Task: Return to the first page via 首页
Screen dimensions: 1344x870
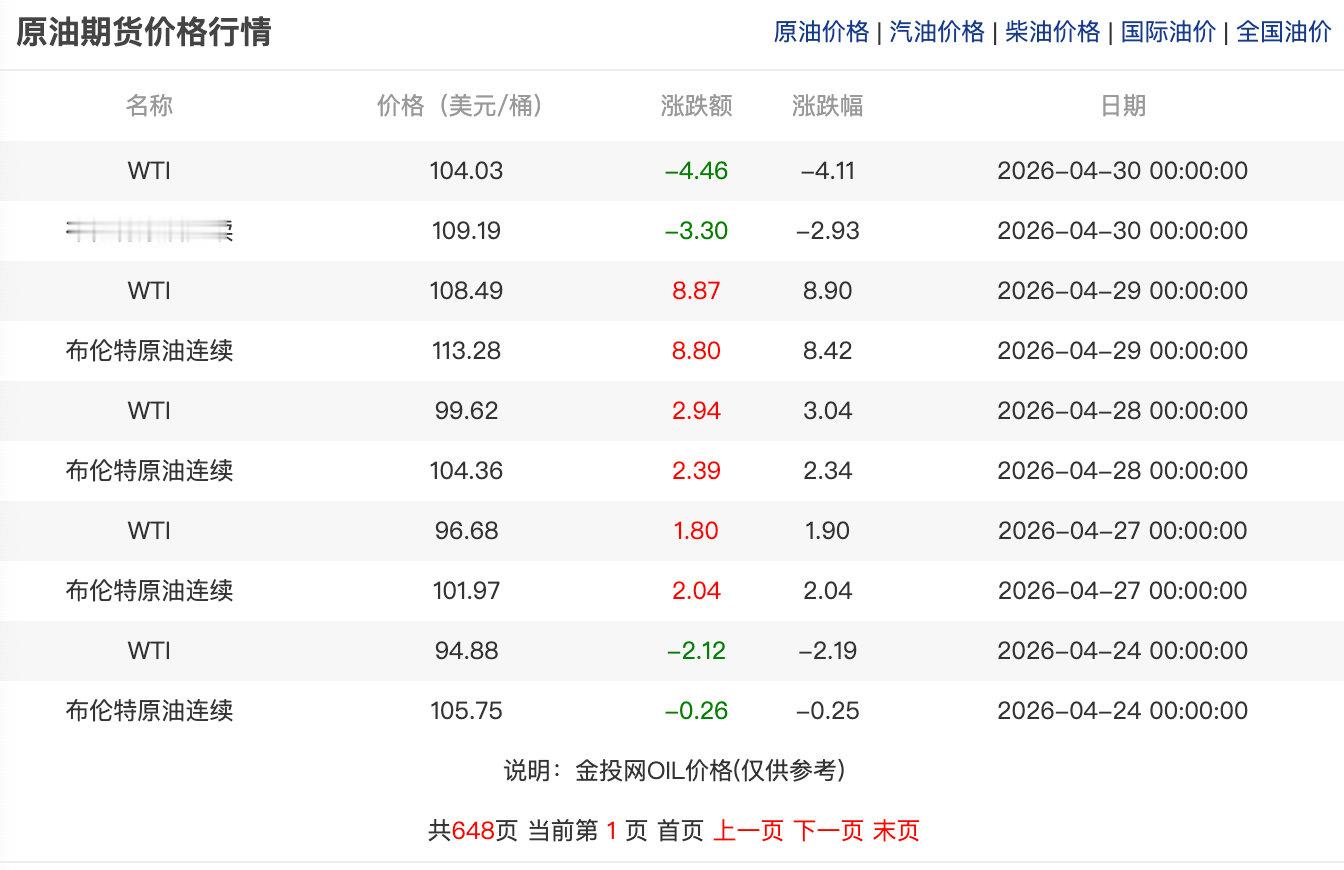Action: click(684, 831)
